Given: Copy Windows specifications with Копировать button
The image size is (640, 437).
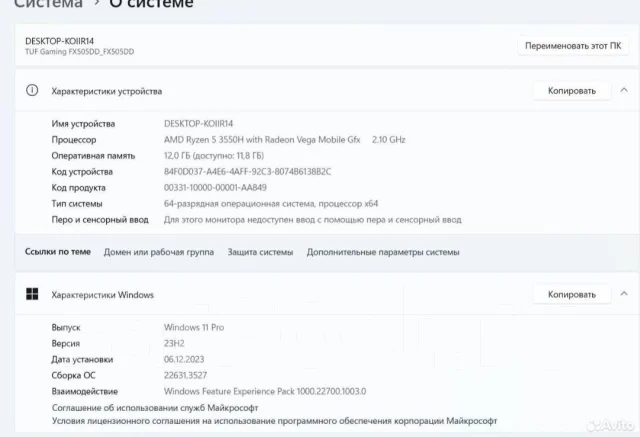Looking at the screenshot, I should [x=572, y=294].
